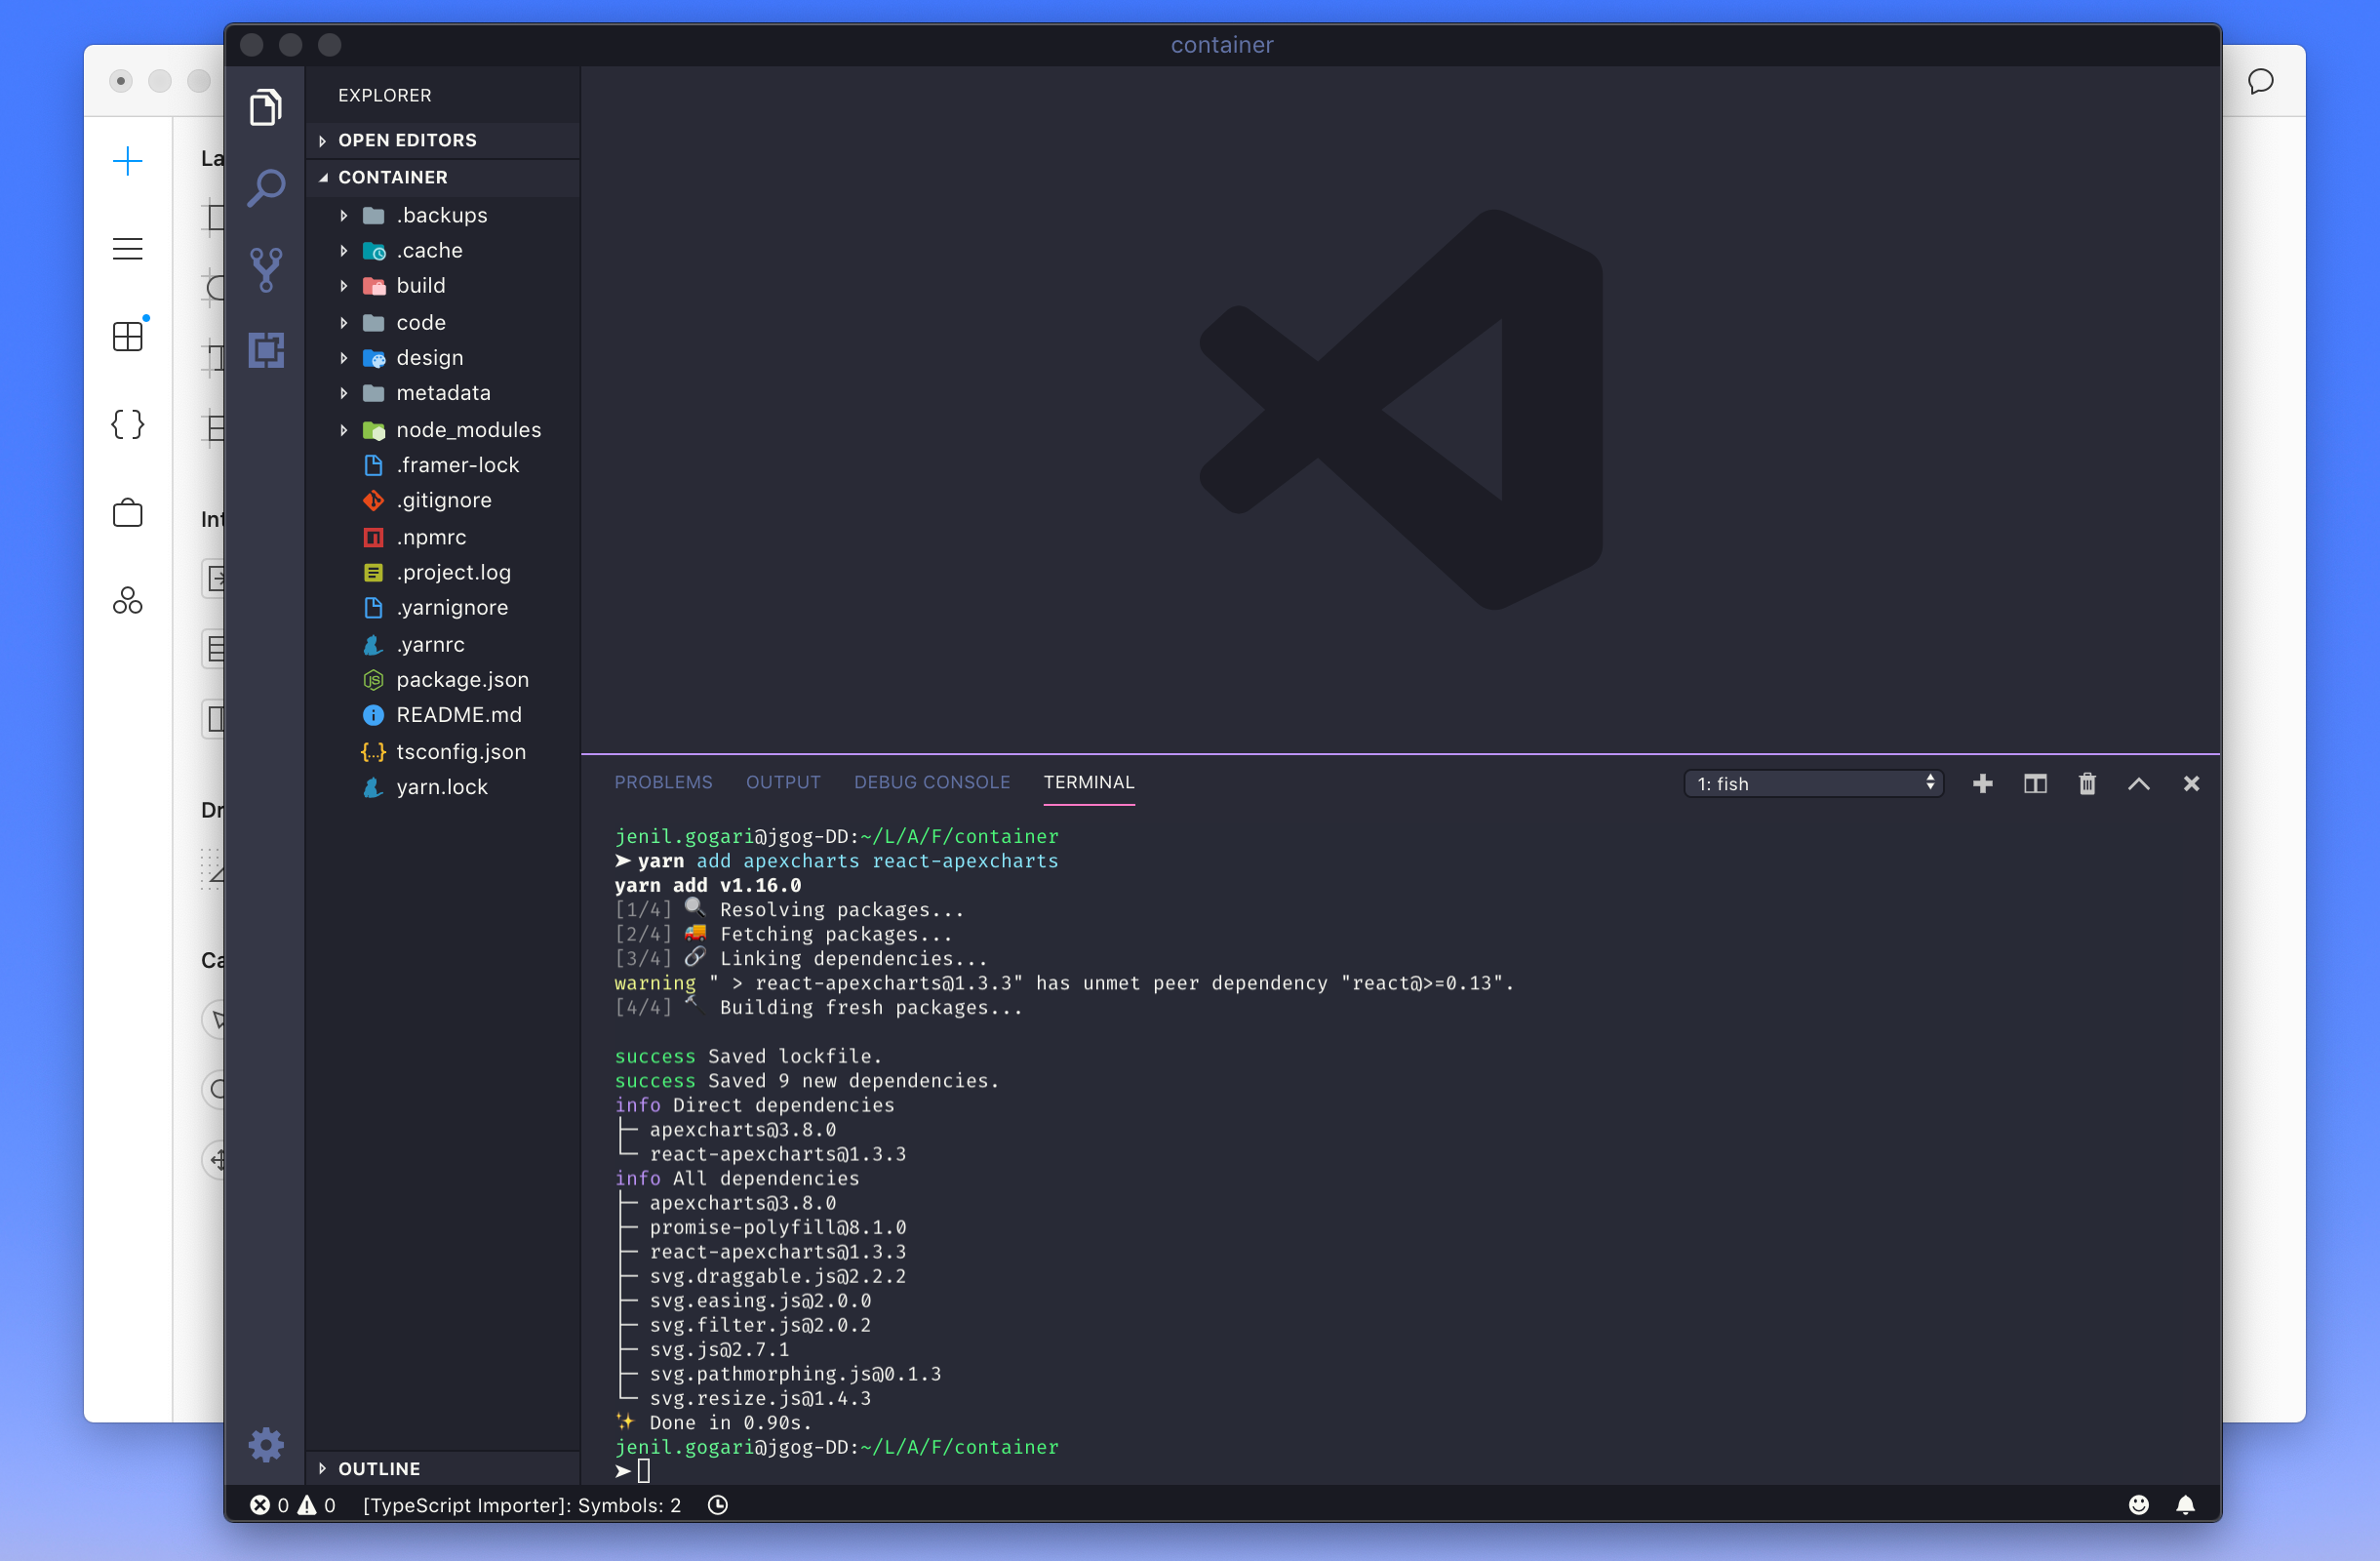Open package.json file
The image size is (2380, 1561).
(x=443, y=679)
